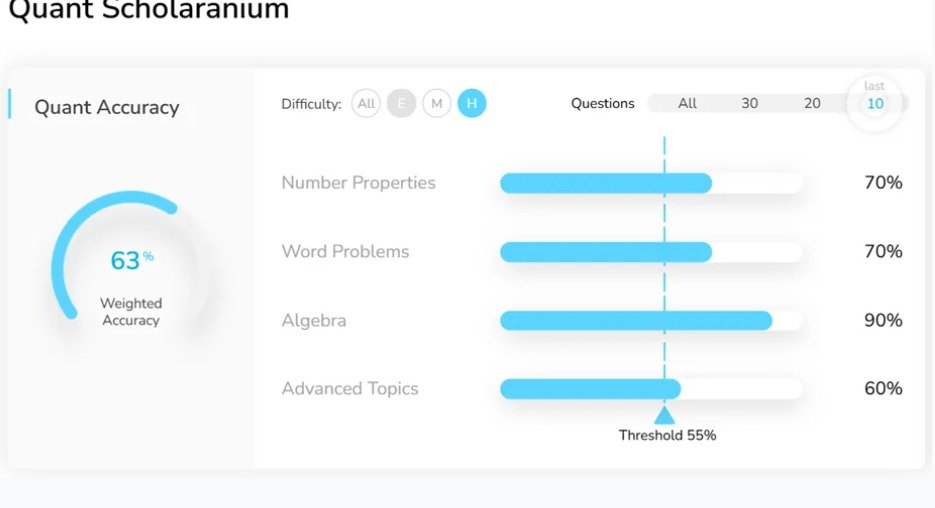Open the Number Properties topic label

pos(358,183)
